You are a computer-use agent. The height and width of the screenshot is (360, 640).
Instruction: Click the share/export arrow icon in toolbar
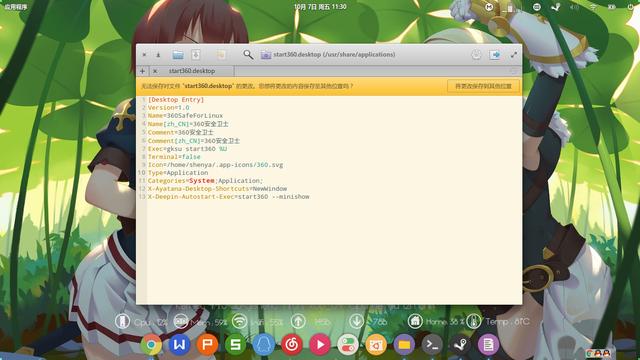point(495,55)
